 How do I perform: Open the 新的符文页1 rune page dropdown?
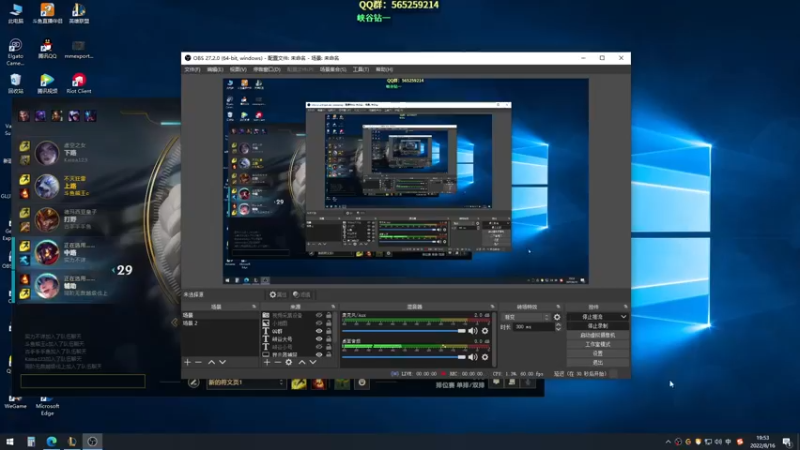(x=246, y=383)
